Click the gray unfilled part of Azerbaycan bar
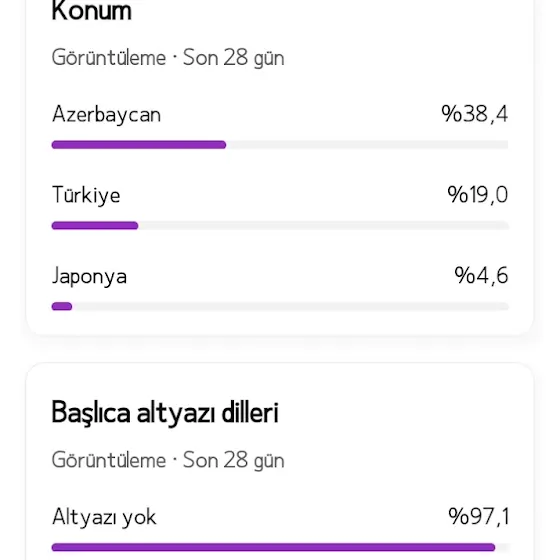The width and height of the screenshot is (560, 560). [368, 145]
